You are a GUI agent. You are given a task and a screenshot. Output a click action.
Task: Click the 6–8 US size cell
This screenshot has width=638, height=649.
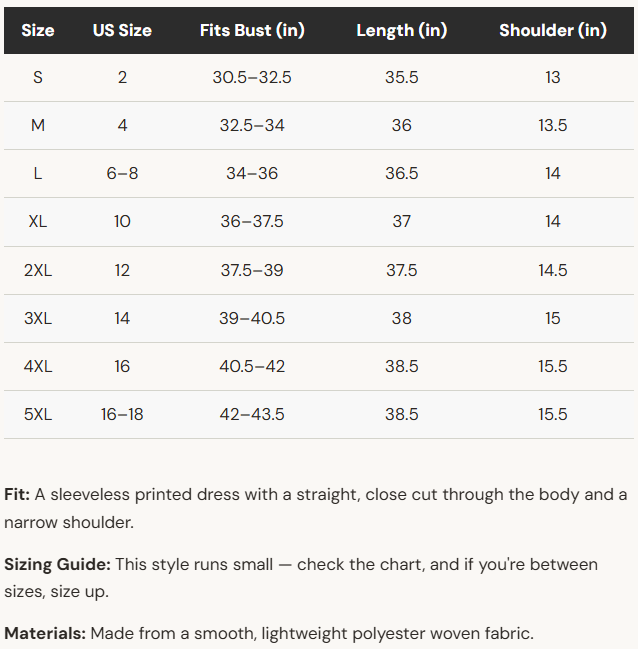122,173
